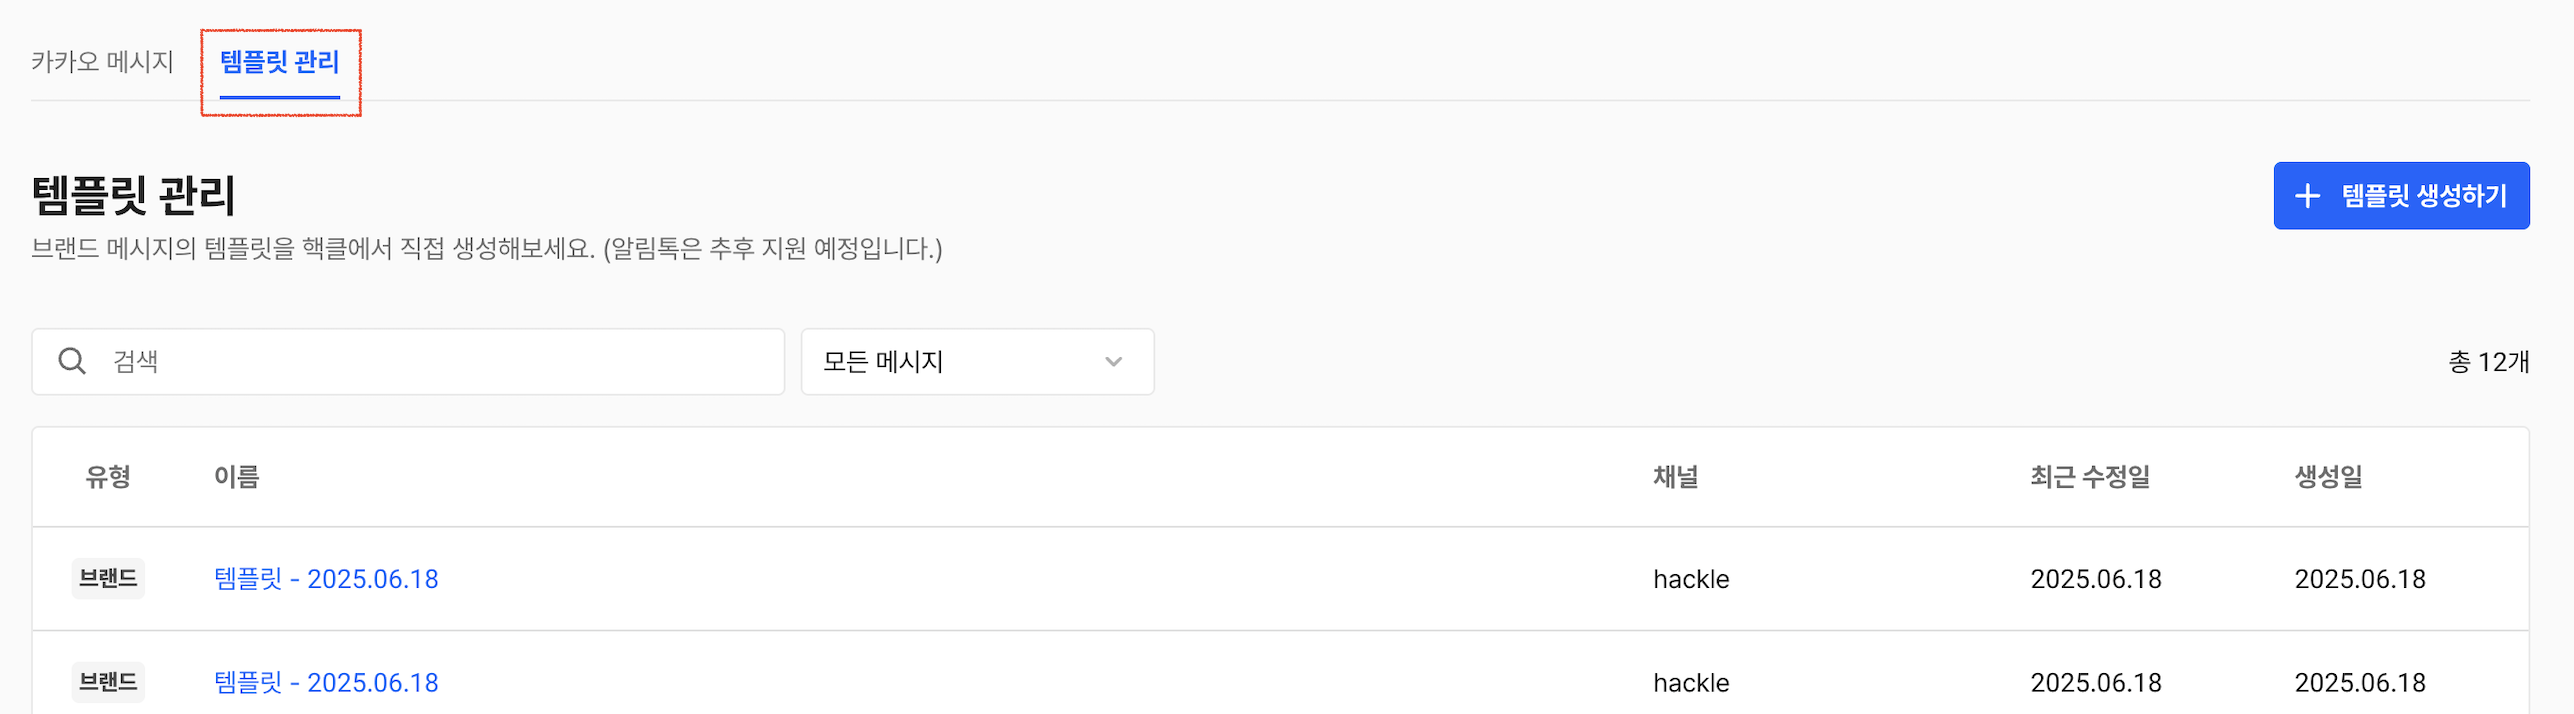This screenshot has height=714, width=2574.
Task: Expand the chevron arrow of 모든 메시지
Action: 1113,362
